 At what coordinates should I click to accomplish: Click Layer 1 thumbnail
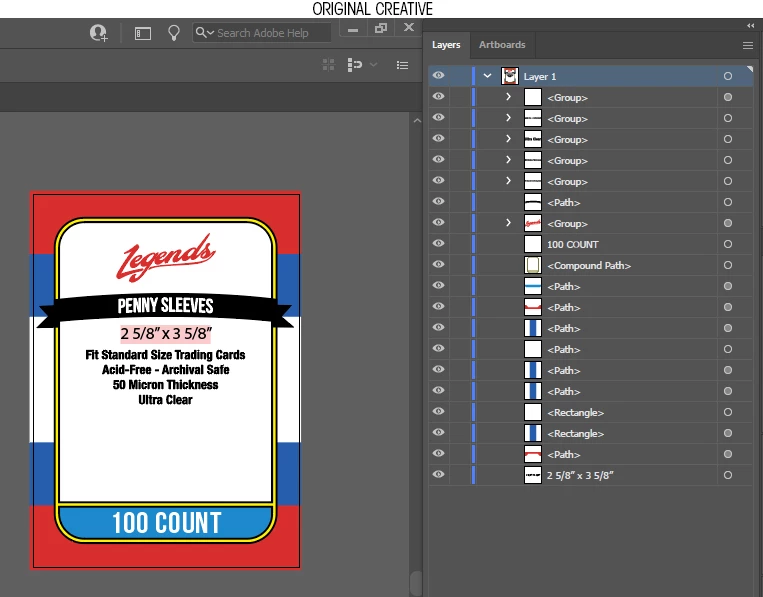(x=509, y=76)
